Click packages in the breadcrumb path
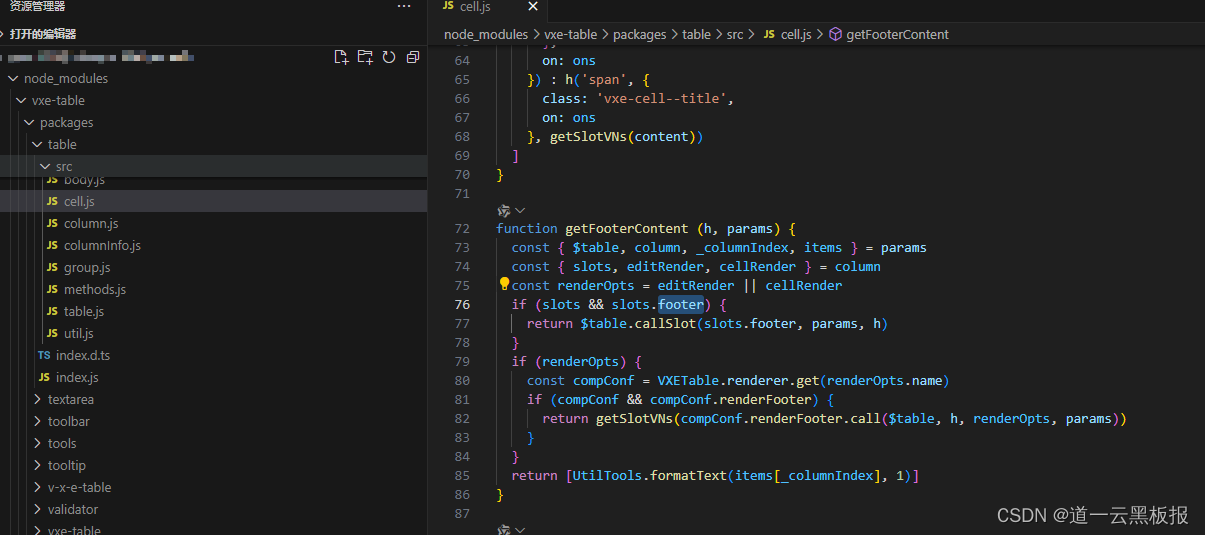 click(639, 34)
